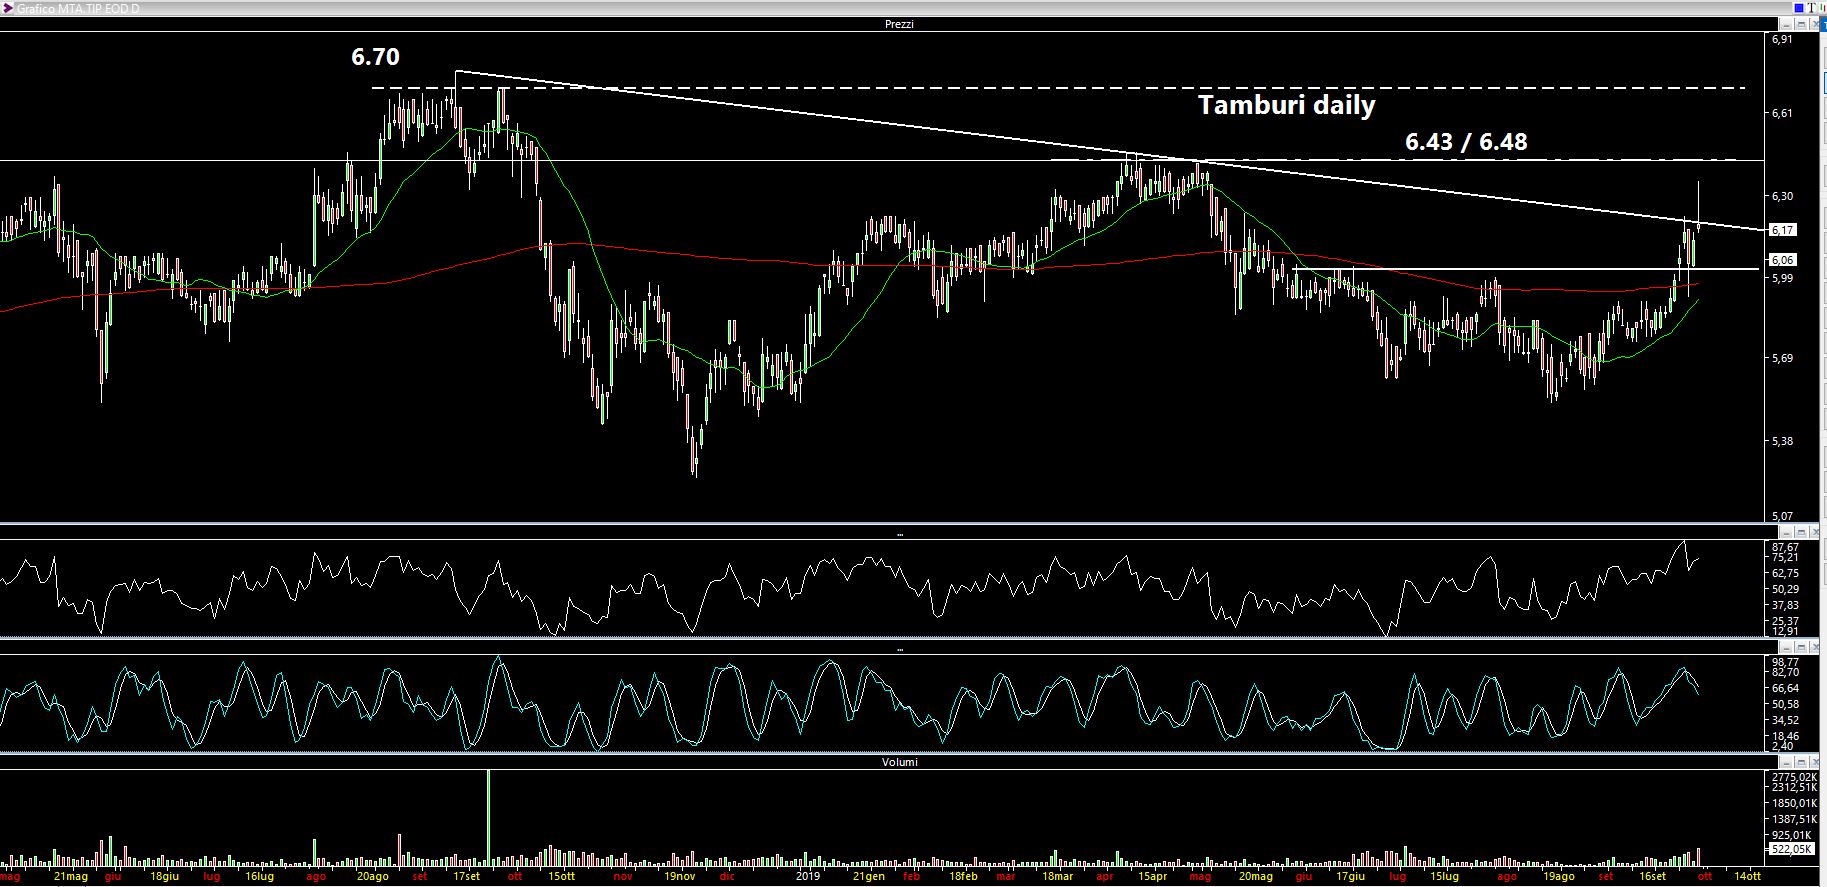Click the 6,91 price axis value

click(x=1781, y=40)
